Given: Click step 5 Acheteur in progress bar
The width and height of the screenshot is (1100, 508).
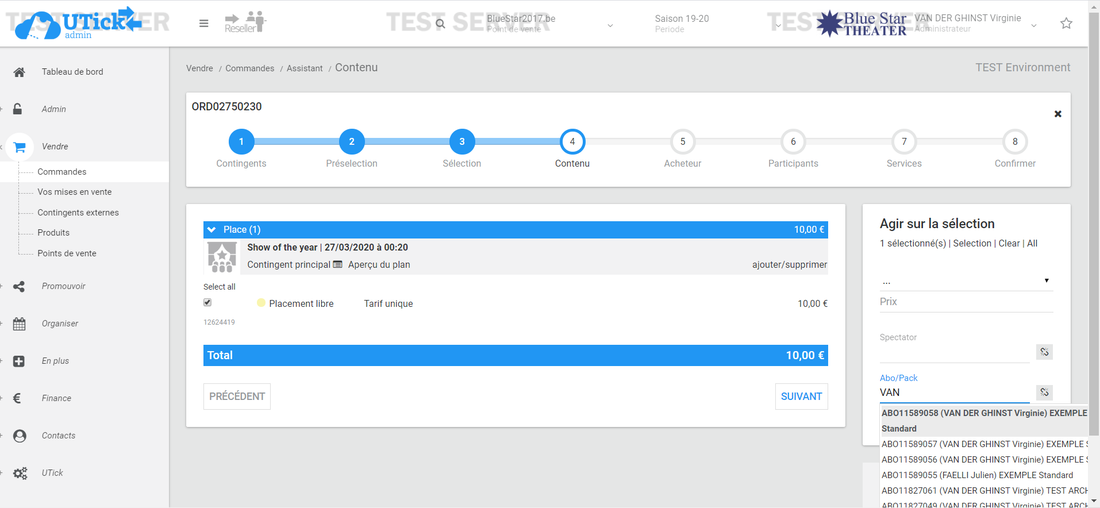Looking at the screenshot, I should (682, 142).
